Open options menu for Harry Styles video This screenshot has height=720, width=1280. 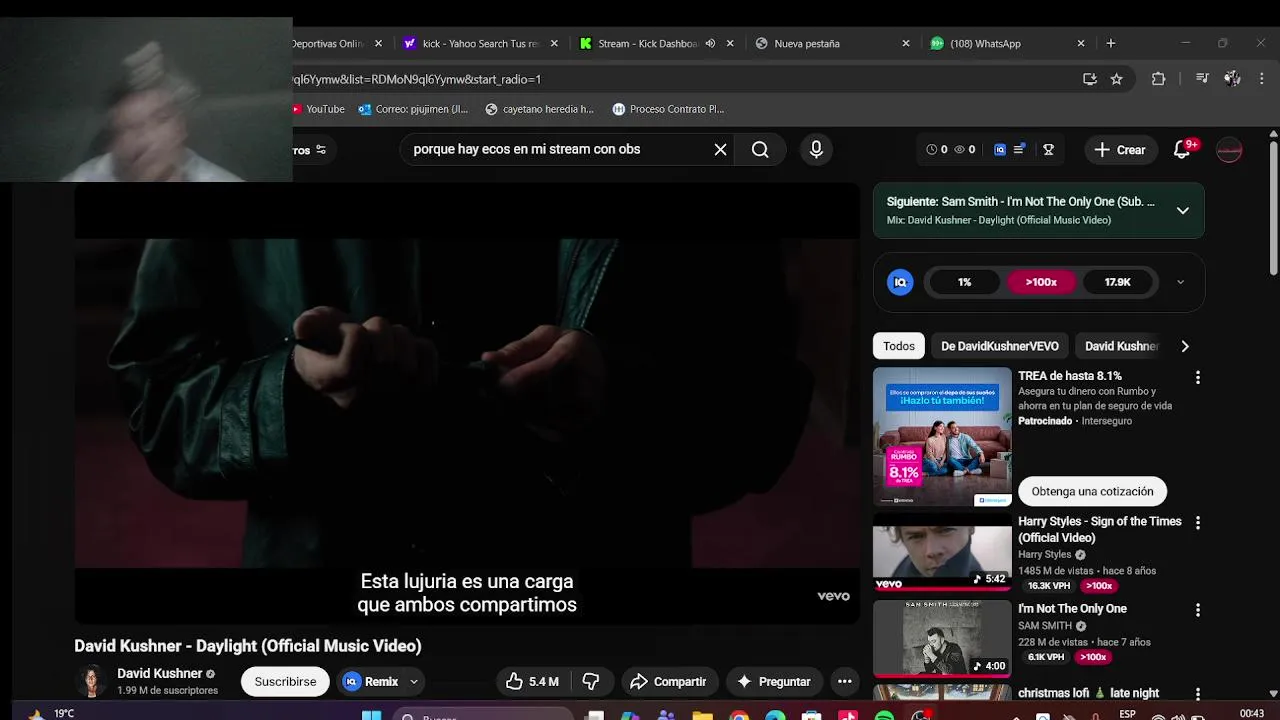point(1197,523)
